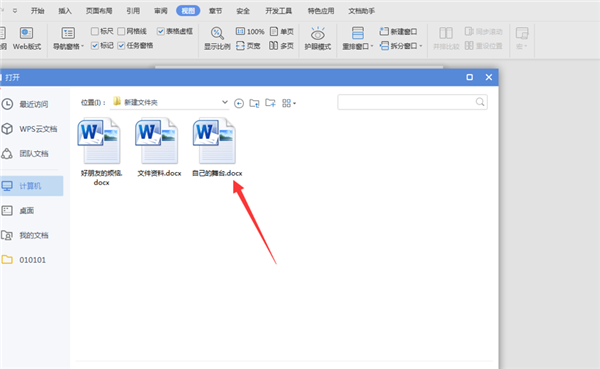Open 新建窗口 new window
This screenshot has width=600, height=369.
click(398, 31)
